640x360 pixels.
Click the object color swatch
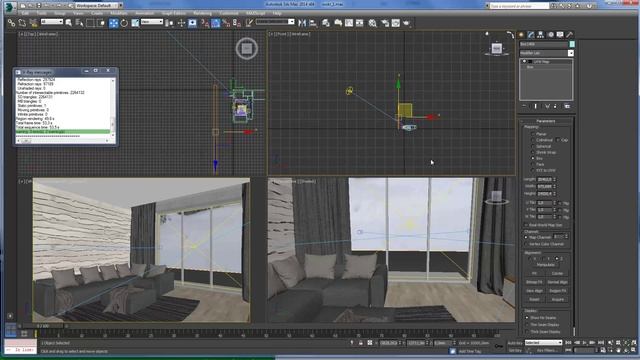(x=572, y=44)
